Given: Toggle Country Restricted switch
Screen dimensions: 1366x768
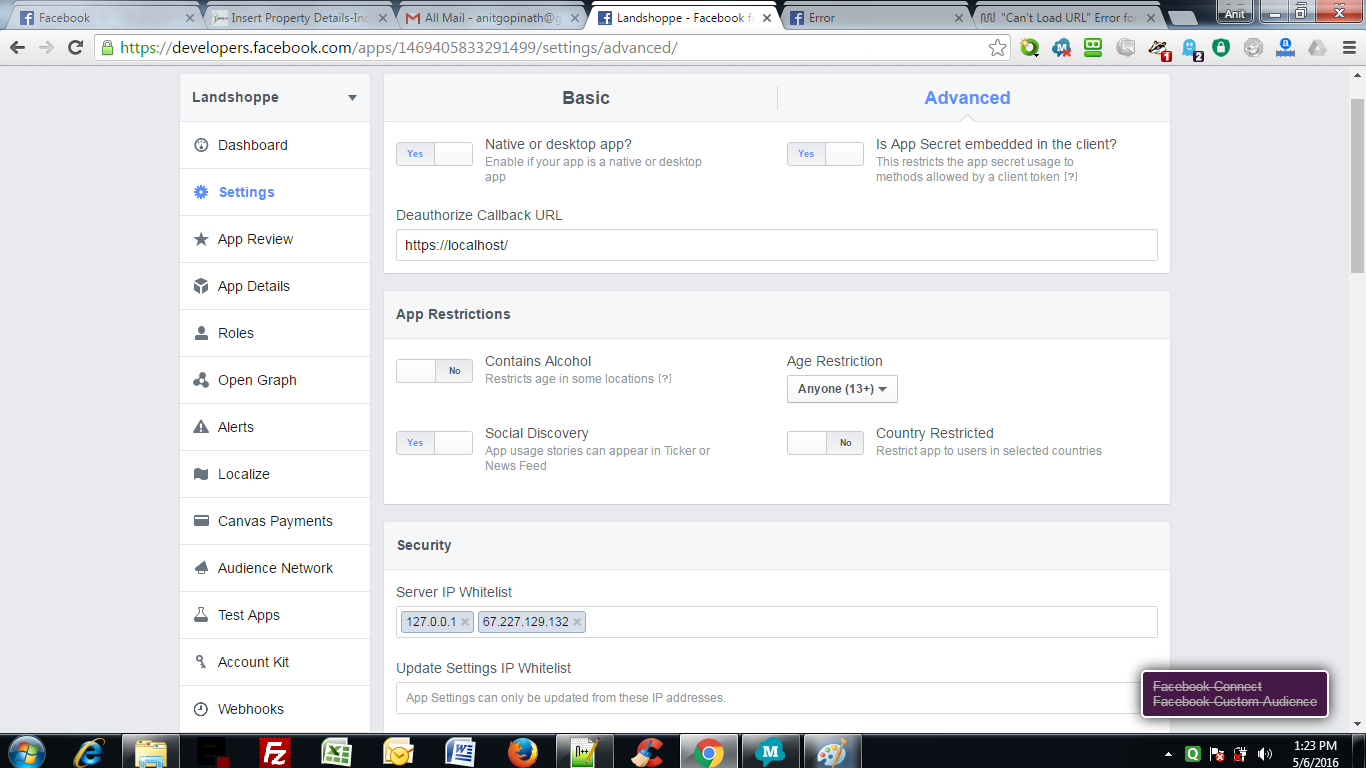Looking at the screenshot, I should coord(825,443).
